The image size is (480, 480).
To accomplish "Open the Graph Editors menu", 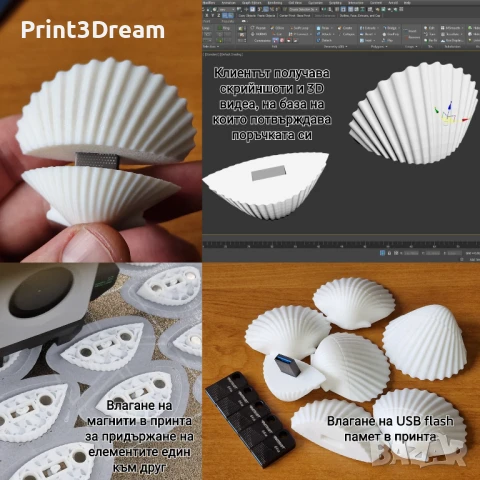I will point(252,2).
